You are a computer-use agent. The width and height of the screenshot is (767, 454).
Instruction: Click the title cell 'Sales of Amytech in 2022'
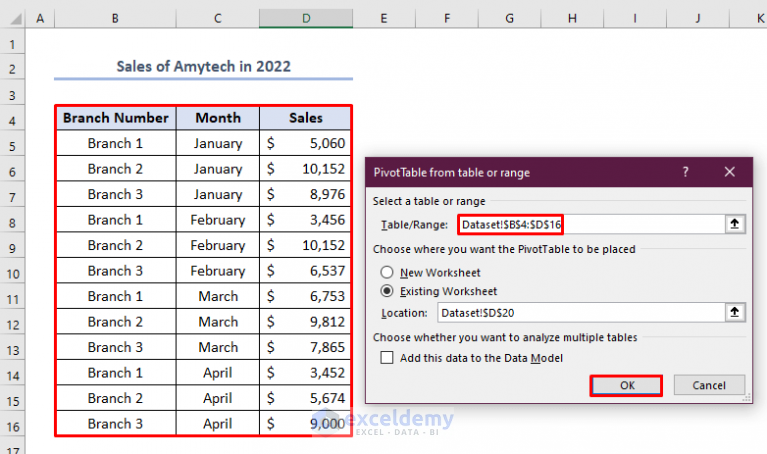[x=203, y=66]
